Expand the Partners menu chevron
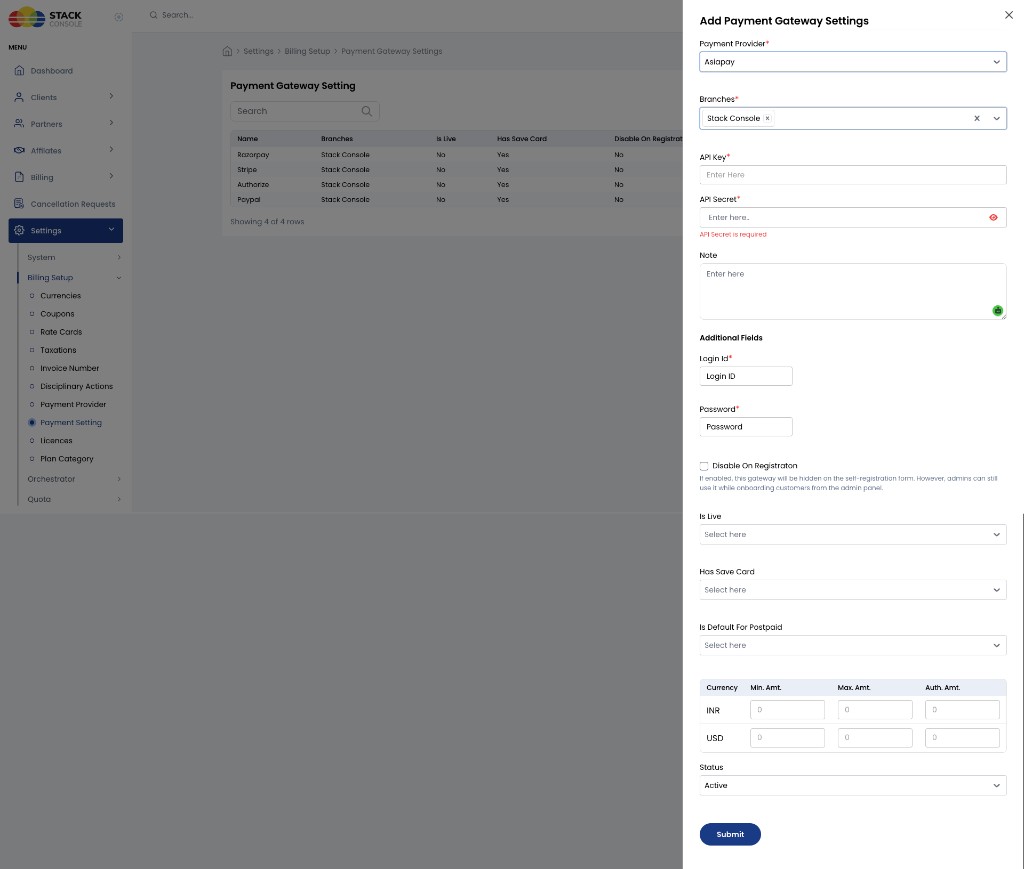The height and width of the screenshot is (869, 1024). 111,123
